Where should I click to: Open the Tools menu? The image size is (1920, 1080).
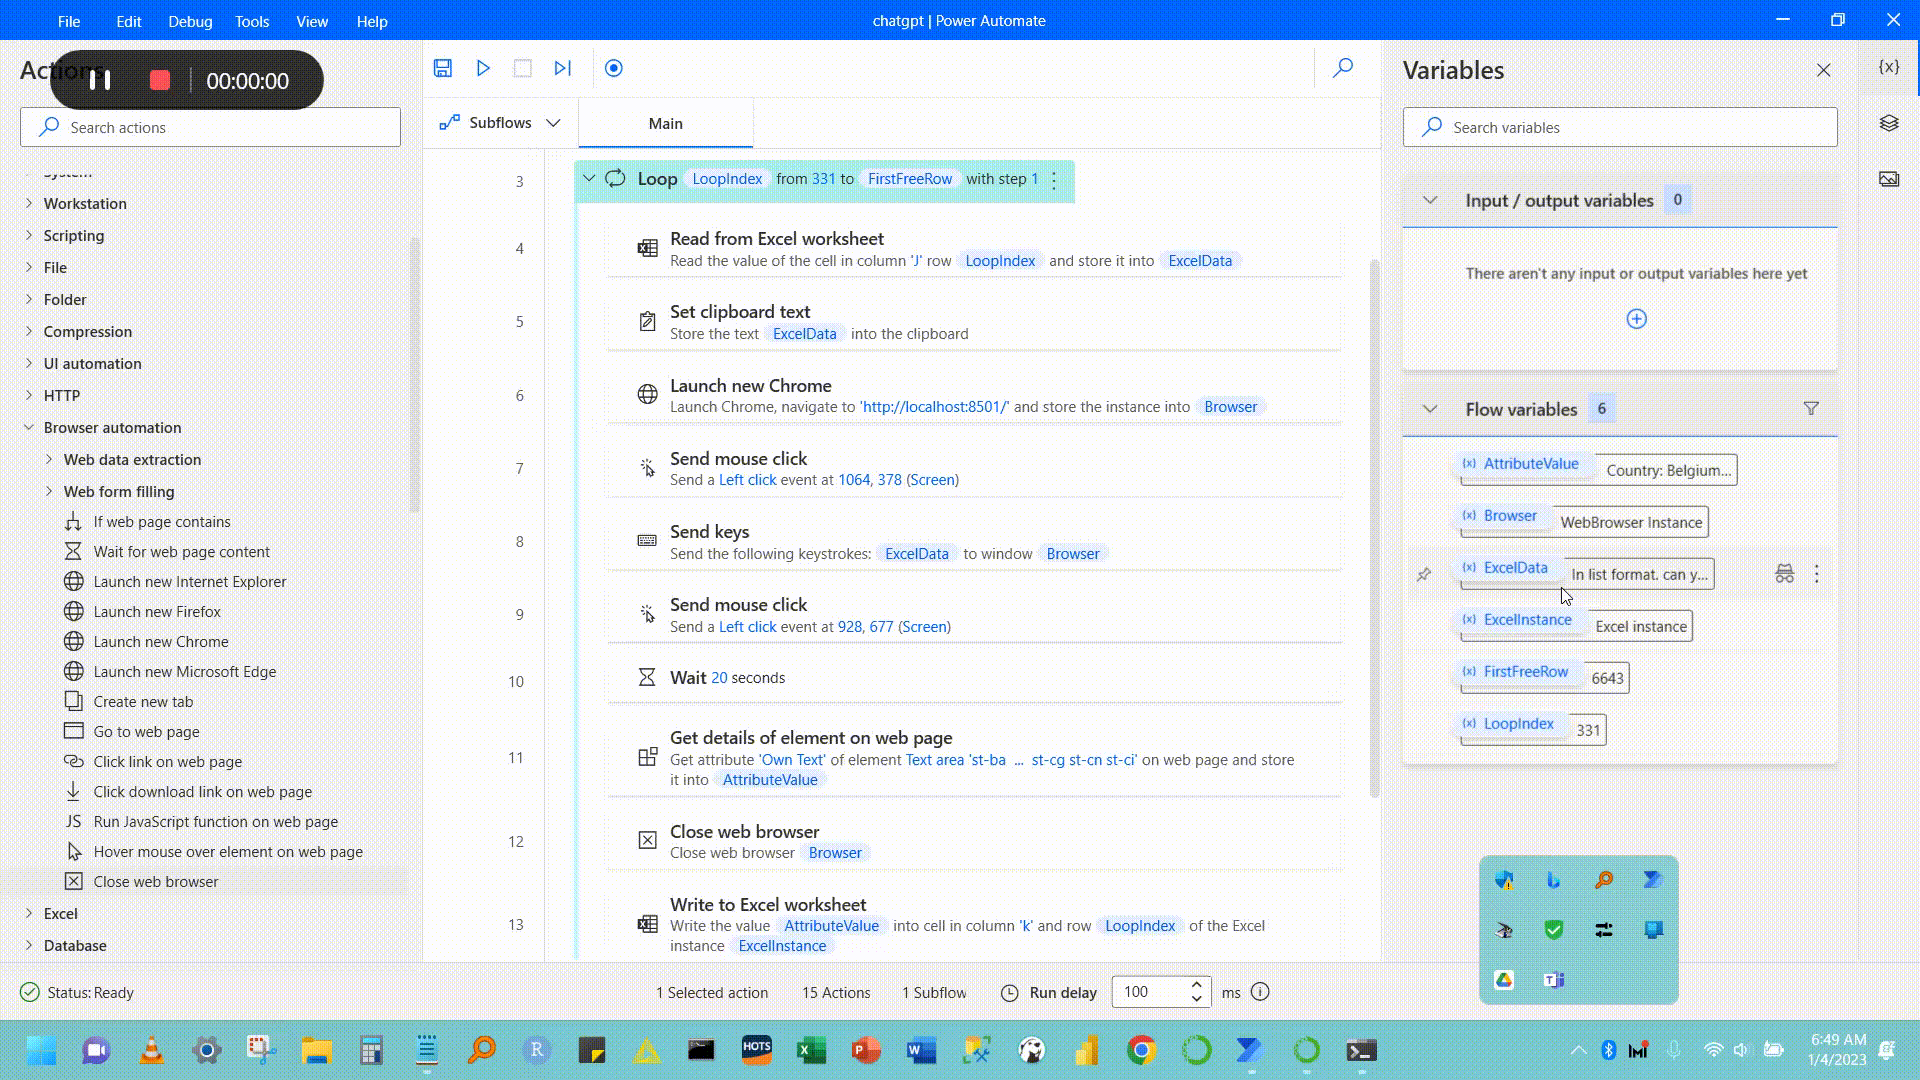252,21
